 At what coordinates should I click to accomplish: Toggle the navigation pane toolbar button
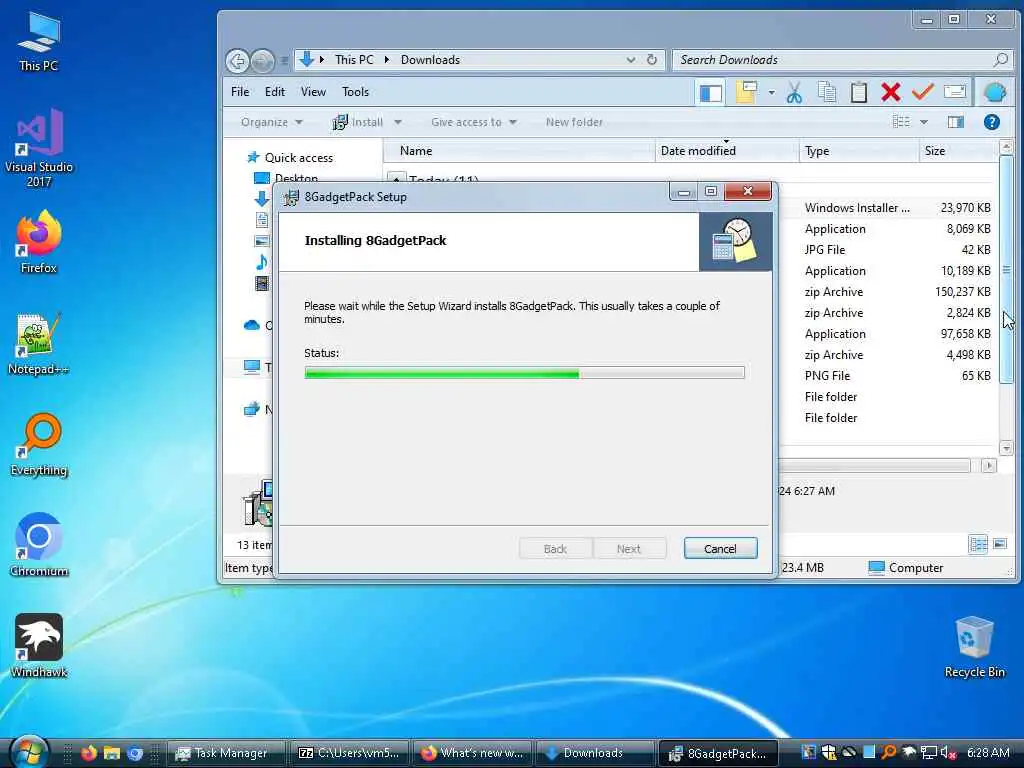click(x=711, y=93)
